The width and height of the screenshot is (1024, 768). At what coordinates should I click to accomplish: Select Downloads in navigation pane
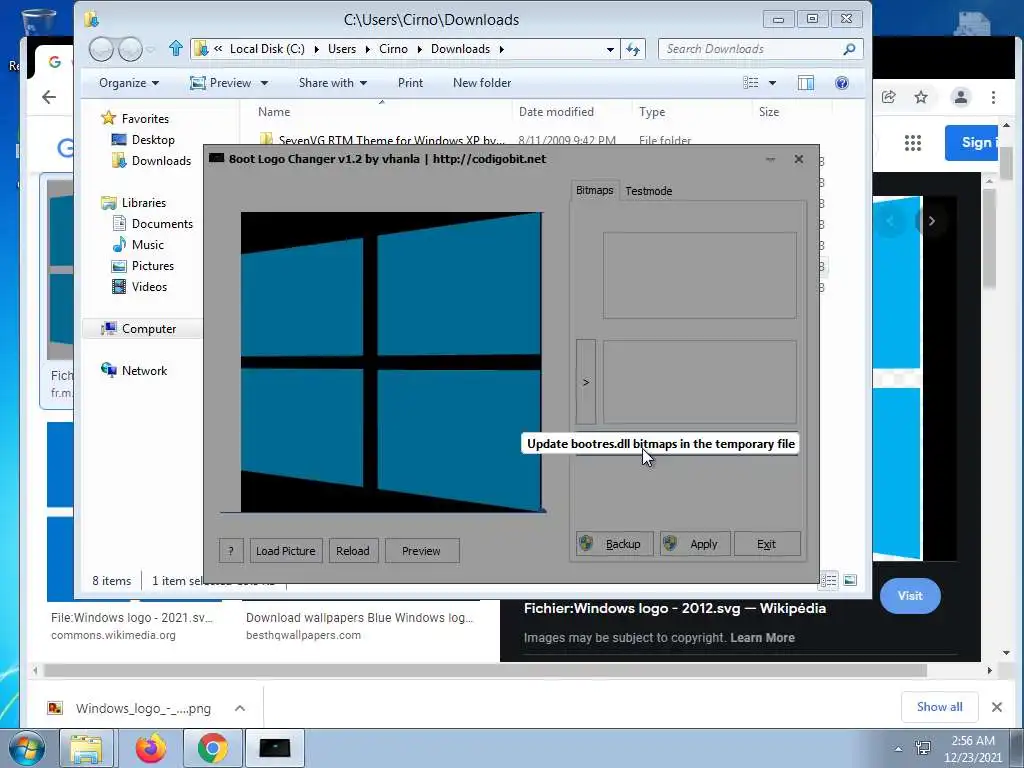pos(161,161)
